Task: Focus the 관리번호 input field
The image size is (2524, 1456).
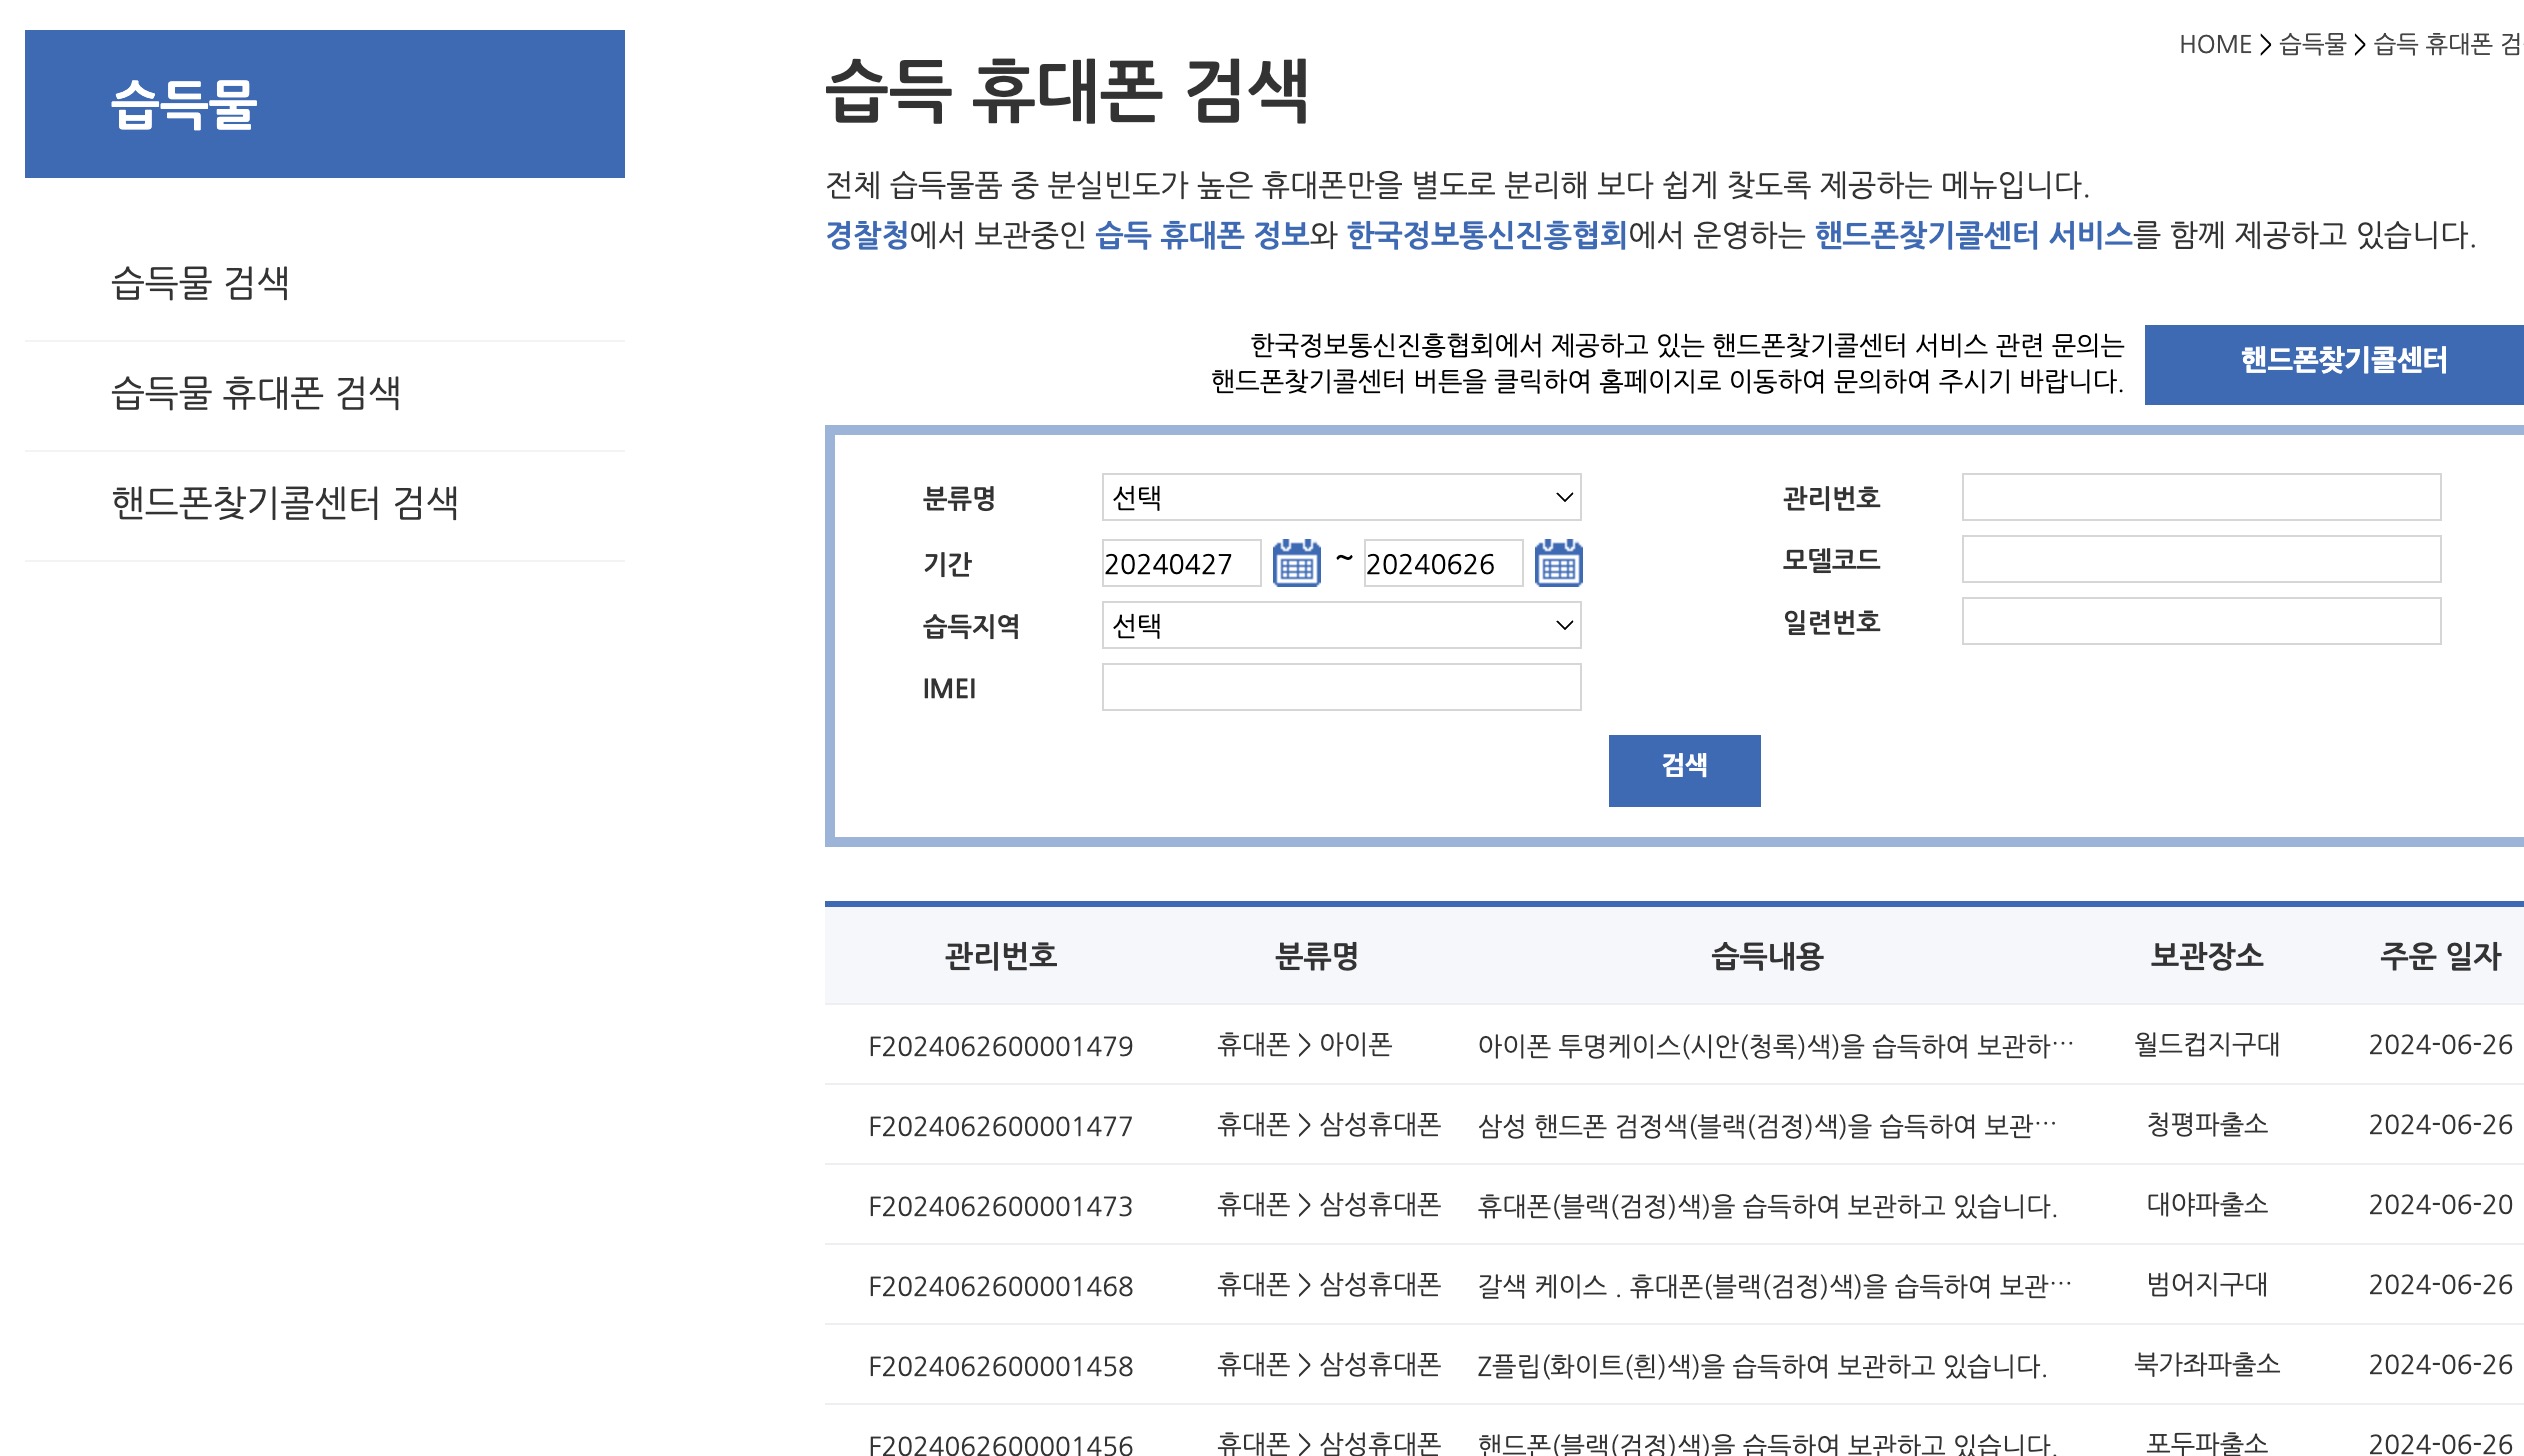Action: click(x=2200, y=498)
